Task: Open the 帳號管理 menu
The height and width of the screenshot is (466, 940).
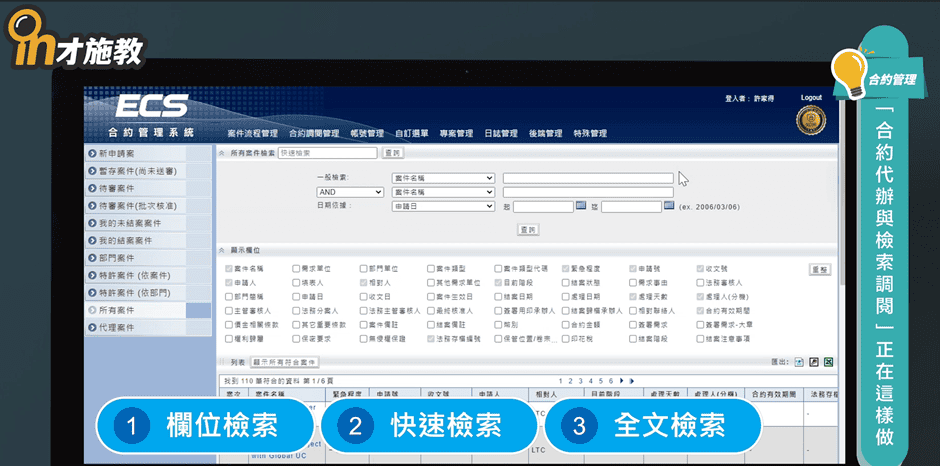Action: (x=368, y=133)
